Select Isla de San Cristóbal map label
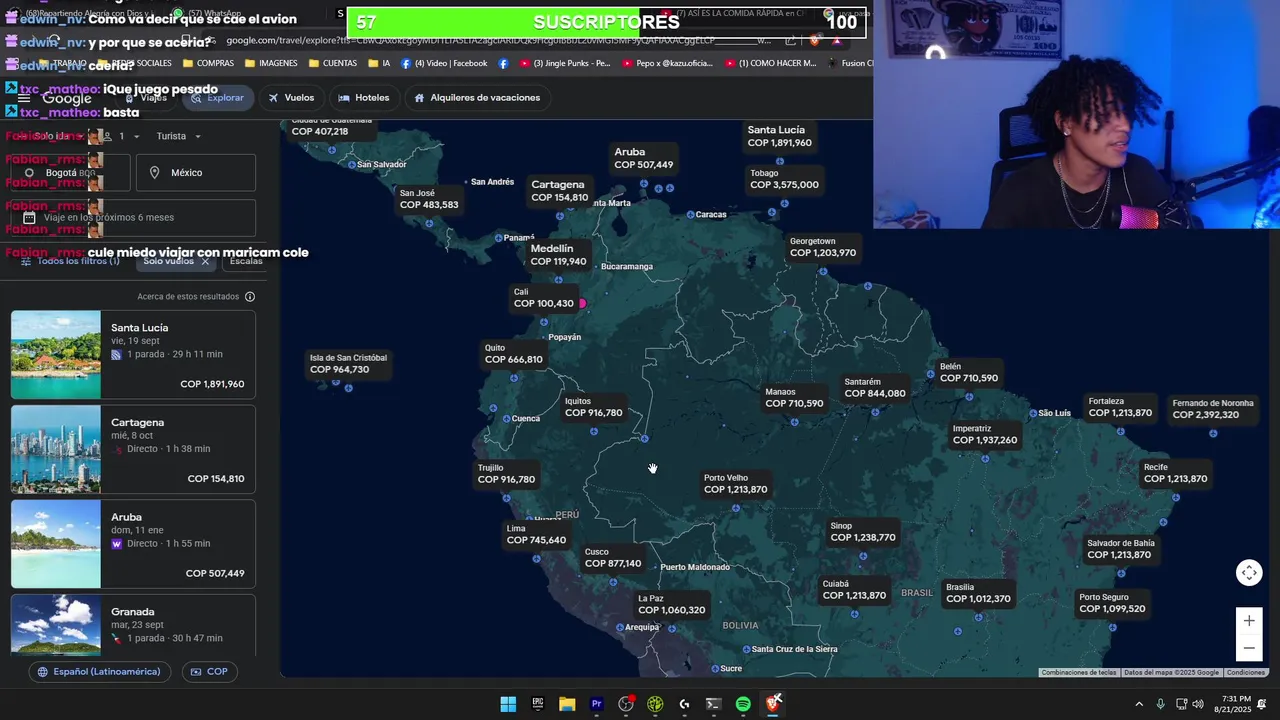The height and width of the screenshot is (720, 1280). click(348, 363)
